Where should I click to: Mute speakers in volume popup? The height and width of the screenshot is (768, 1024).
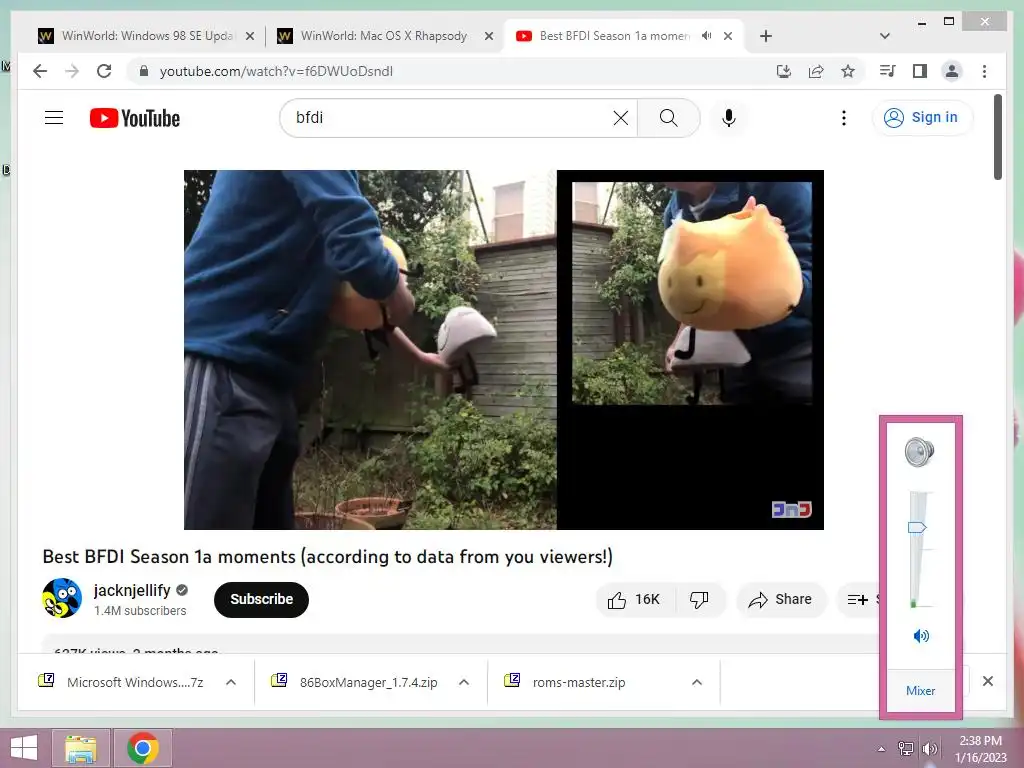pos(921,635)
